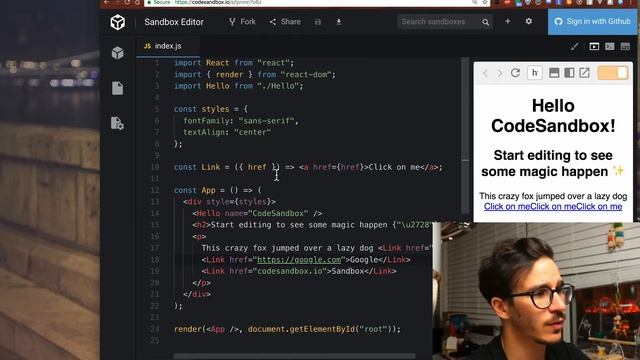Viewport: 640px width, 360px height.
Task: Open the Share menu
Action: pyautogui.click(x=285, y=22)
